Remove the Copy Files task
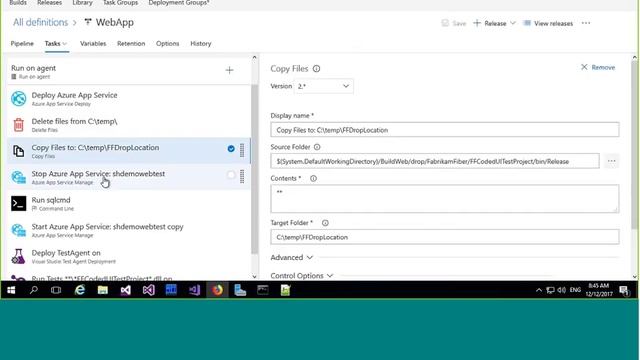The width and height of the screenshot is (640, 360). (598, 67)
